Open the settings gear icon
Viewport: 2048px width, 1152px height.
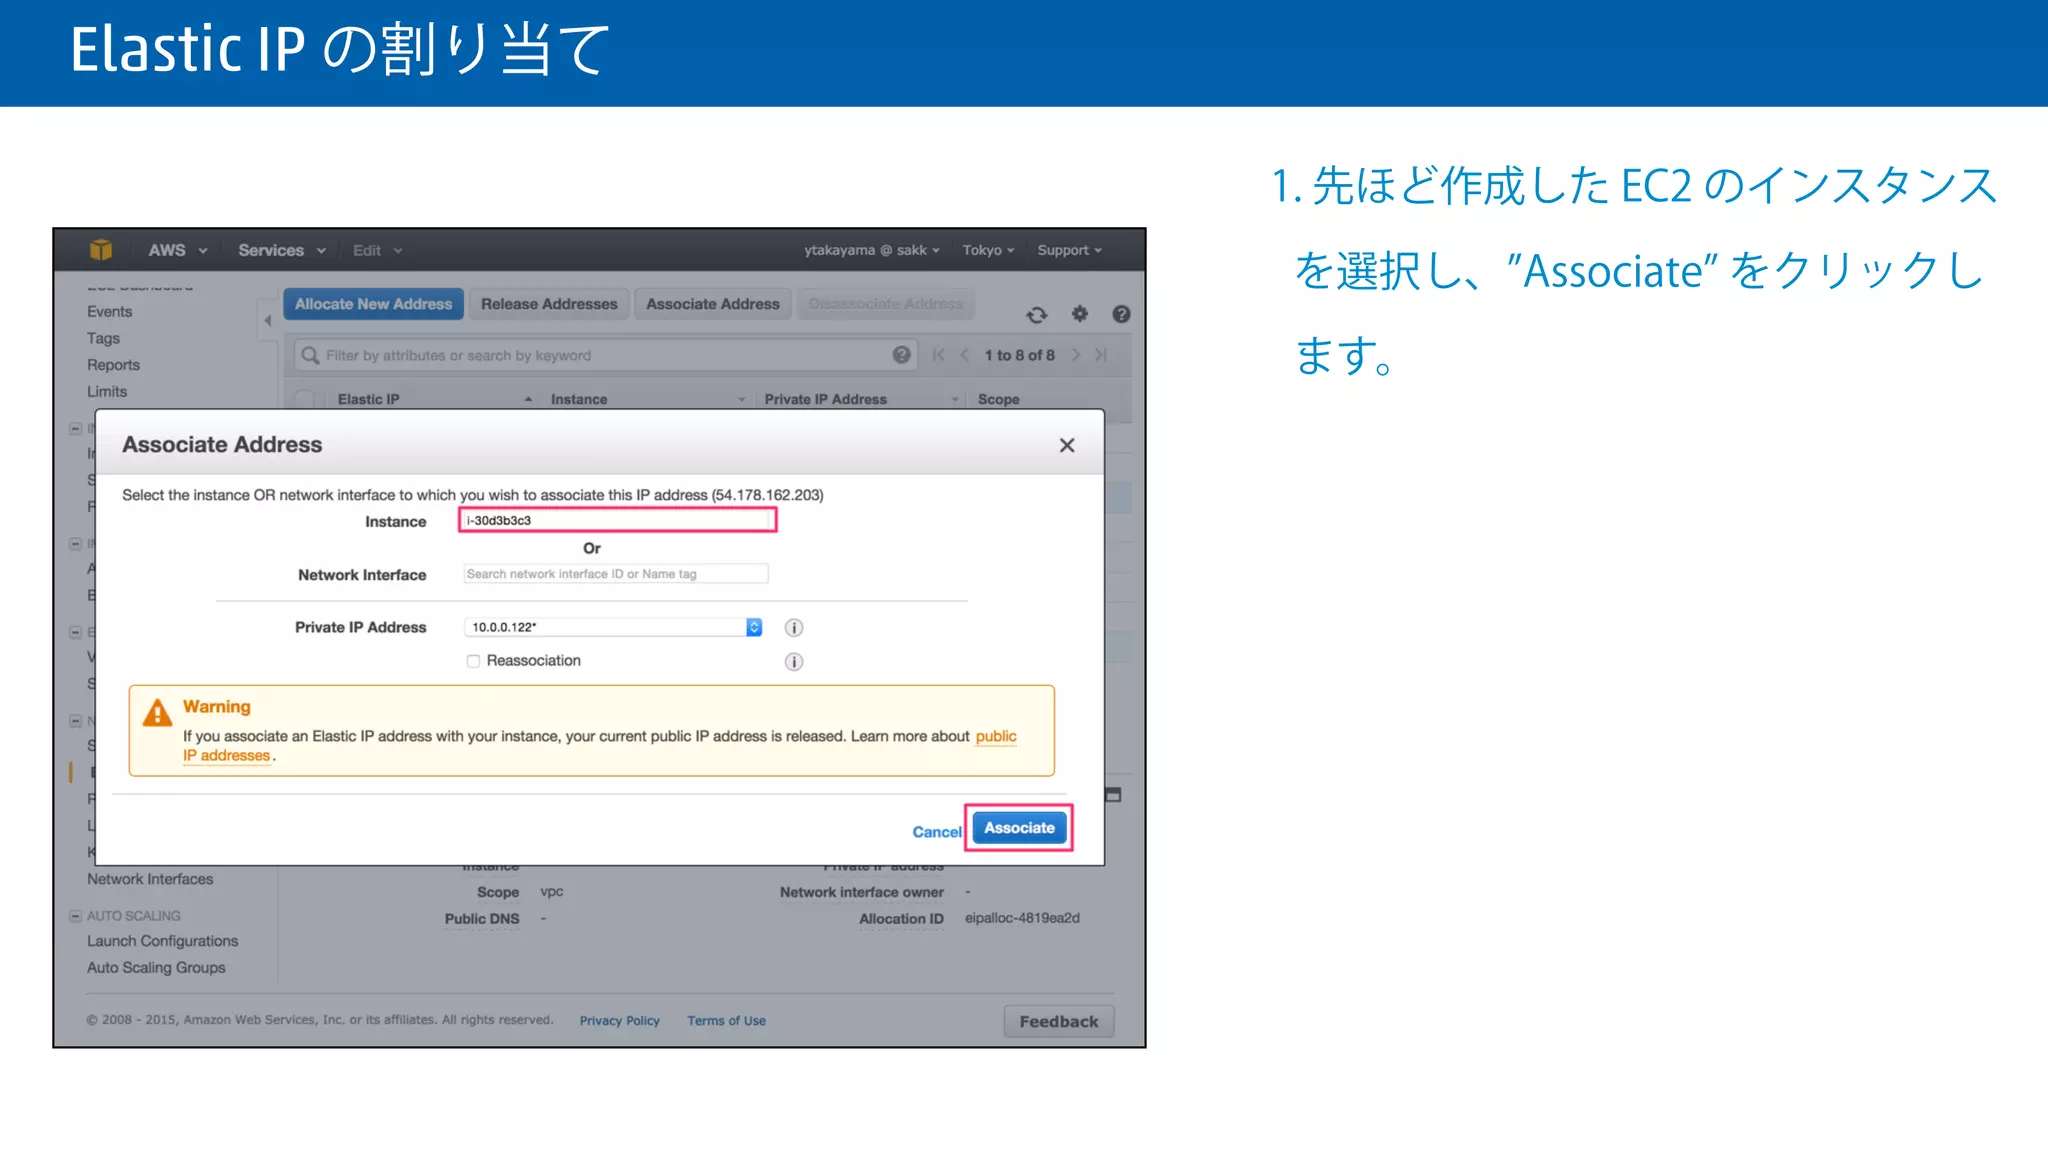click(x=1080, y=313)
